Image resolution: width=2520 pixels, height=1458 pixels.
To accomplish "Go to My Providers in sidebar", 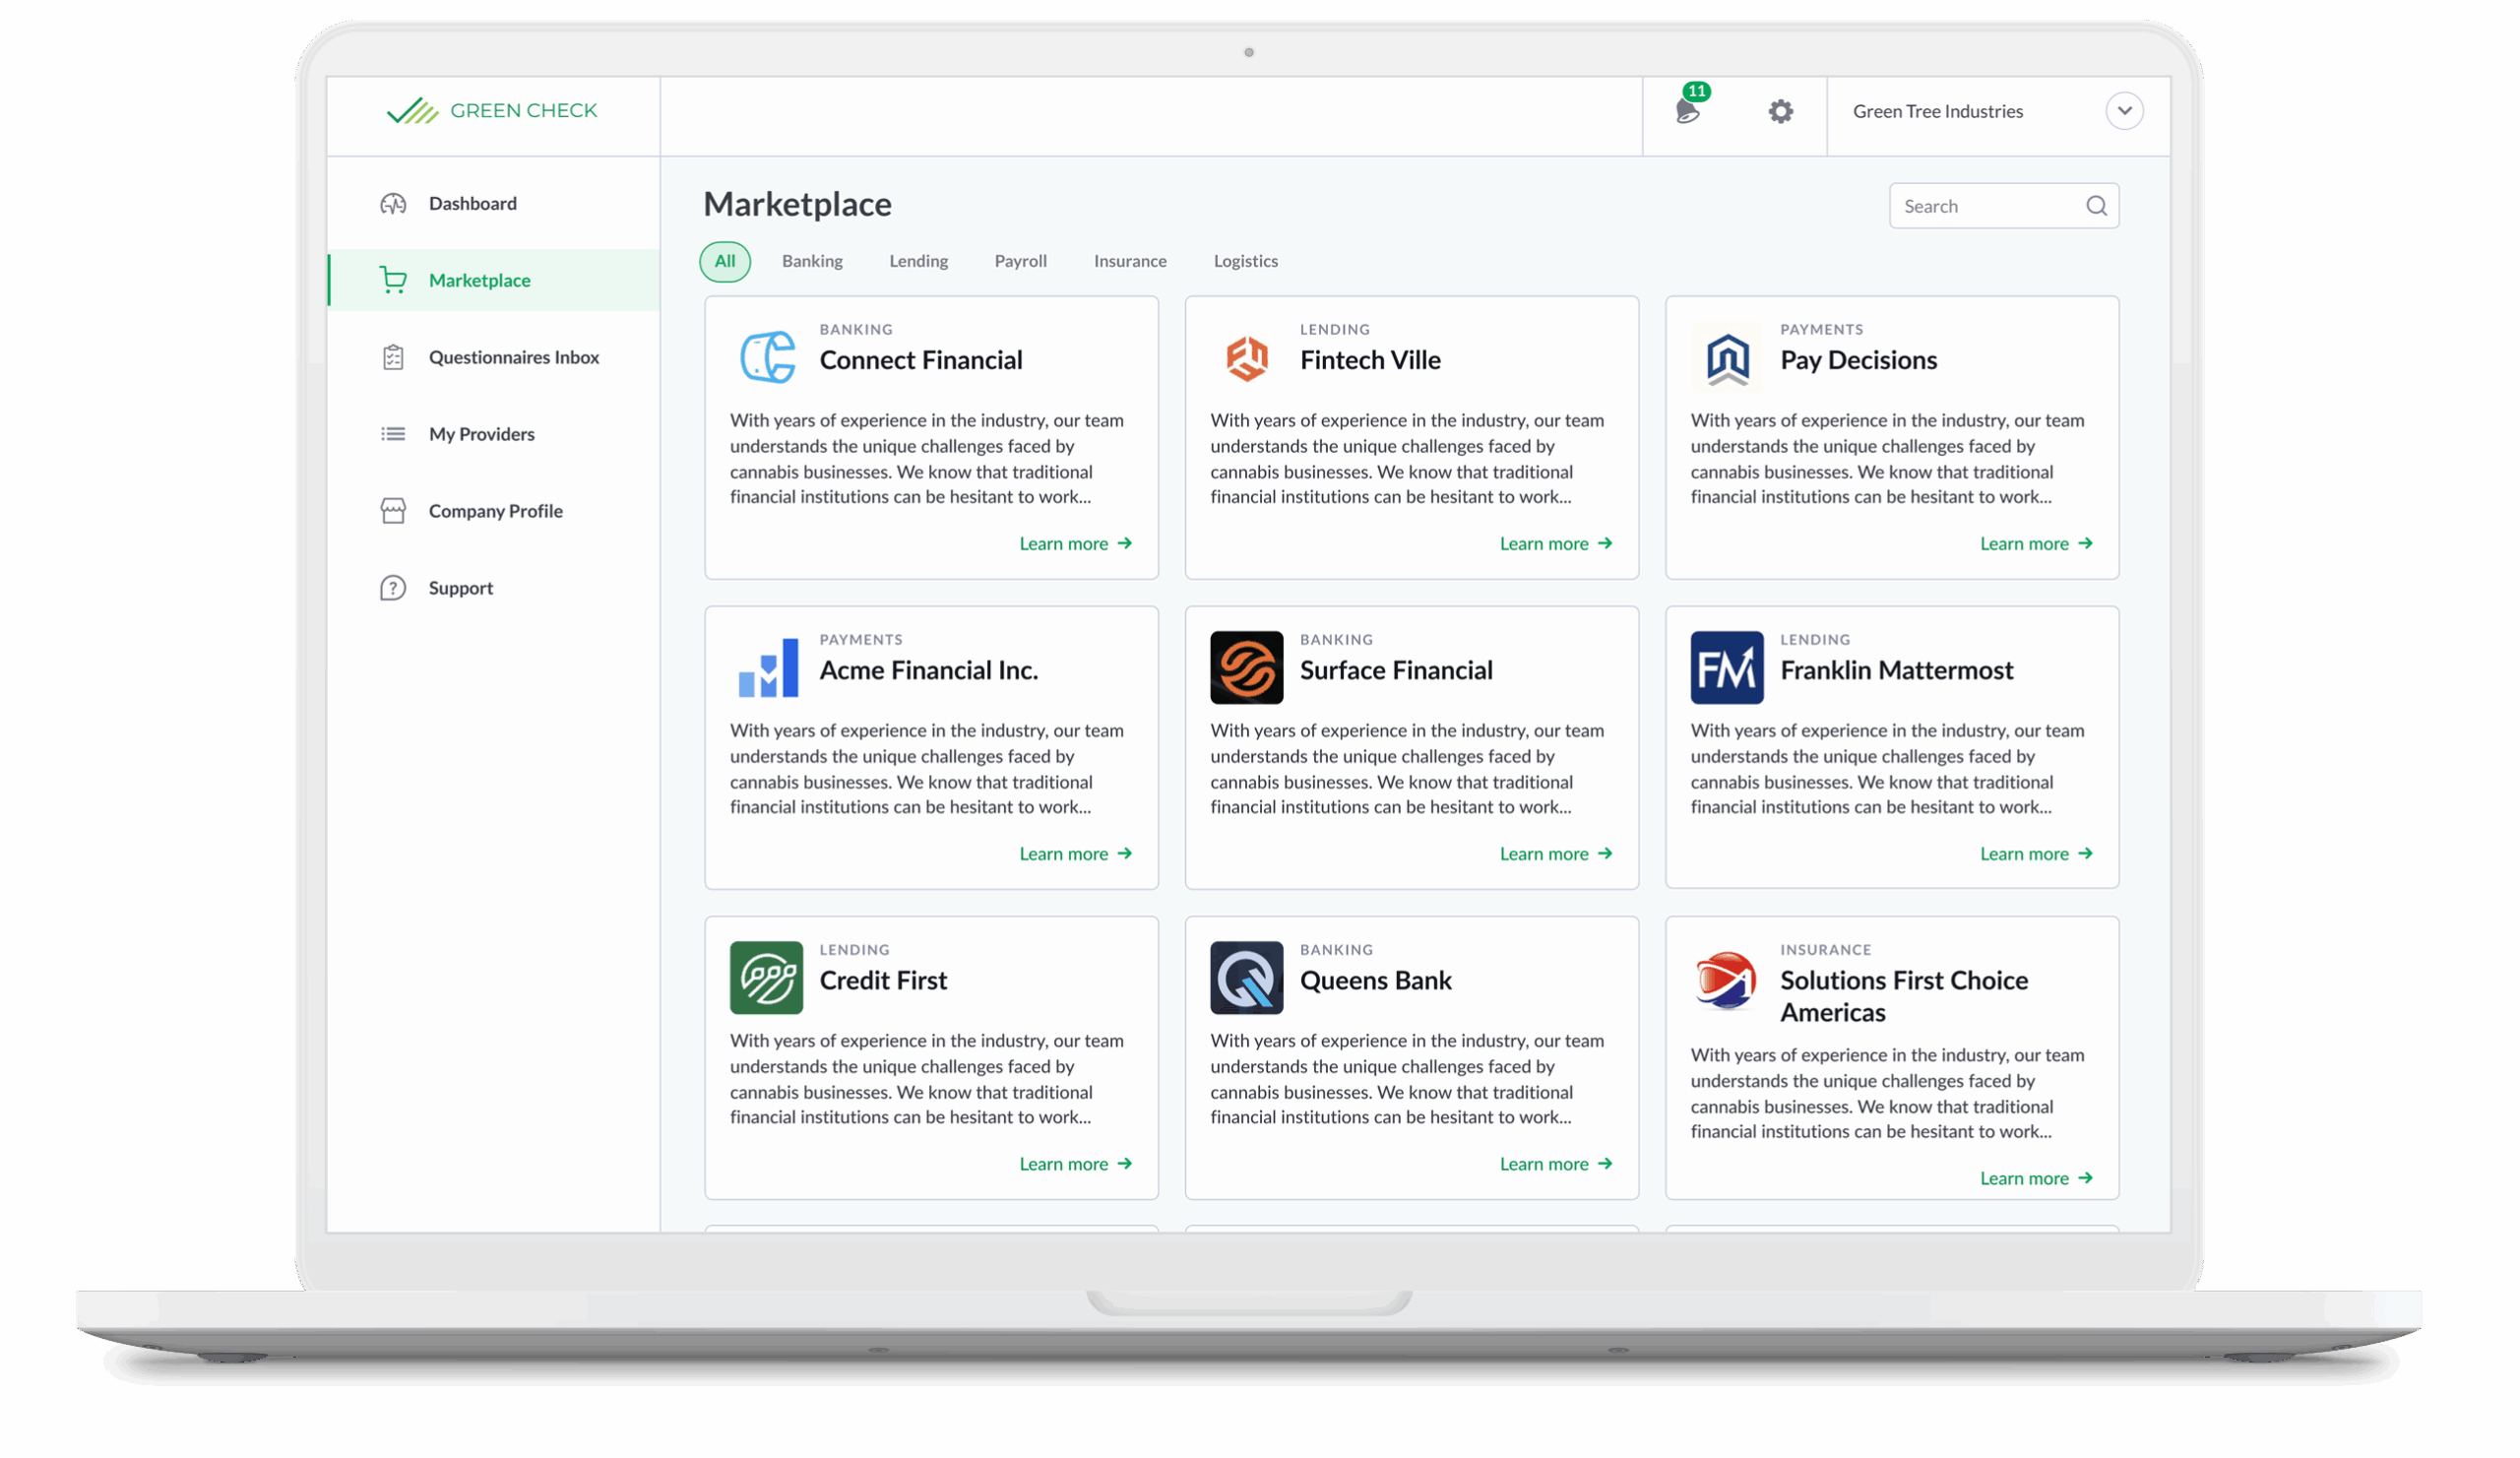I will [481, 434].
